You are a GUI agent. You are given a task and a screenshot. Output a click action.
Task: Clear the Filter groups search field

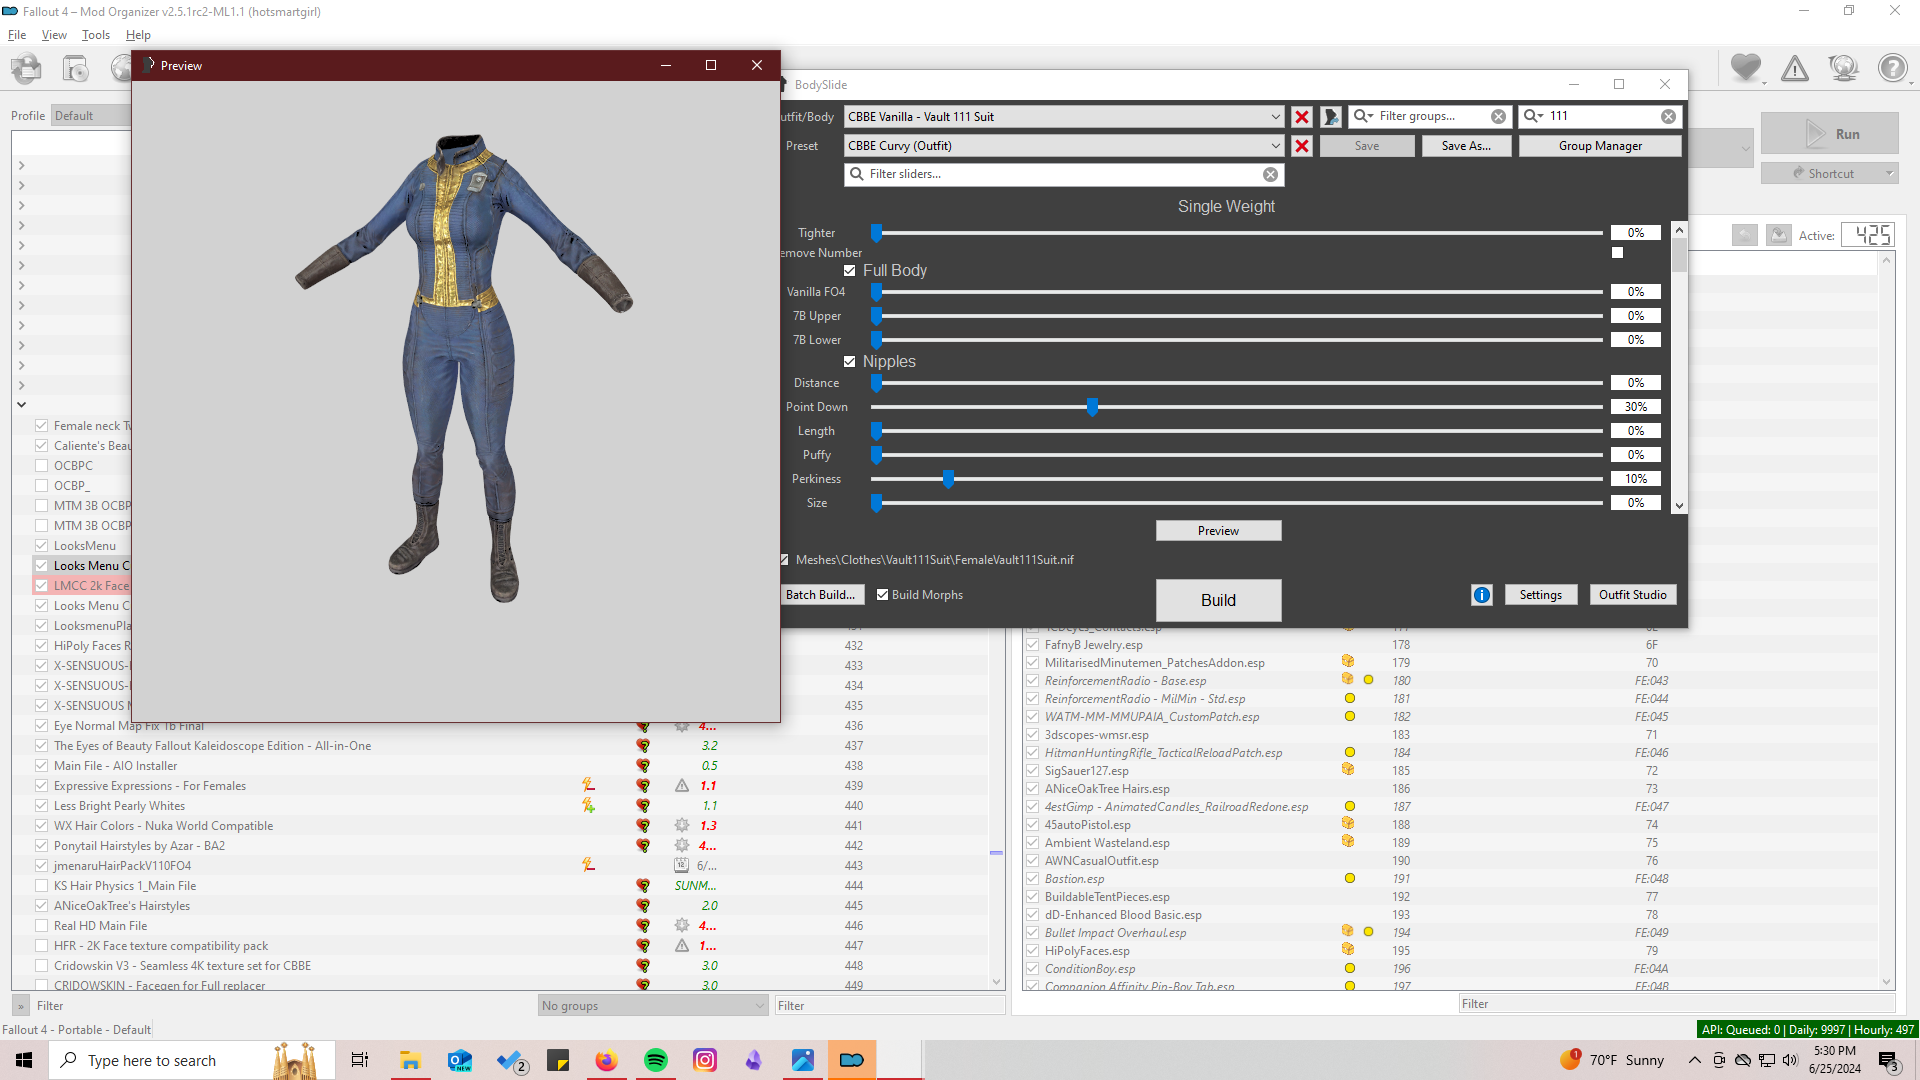pyautogui.click(x=1498, y=117)
